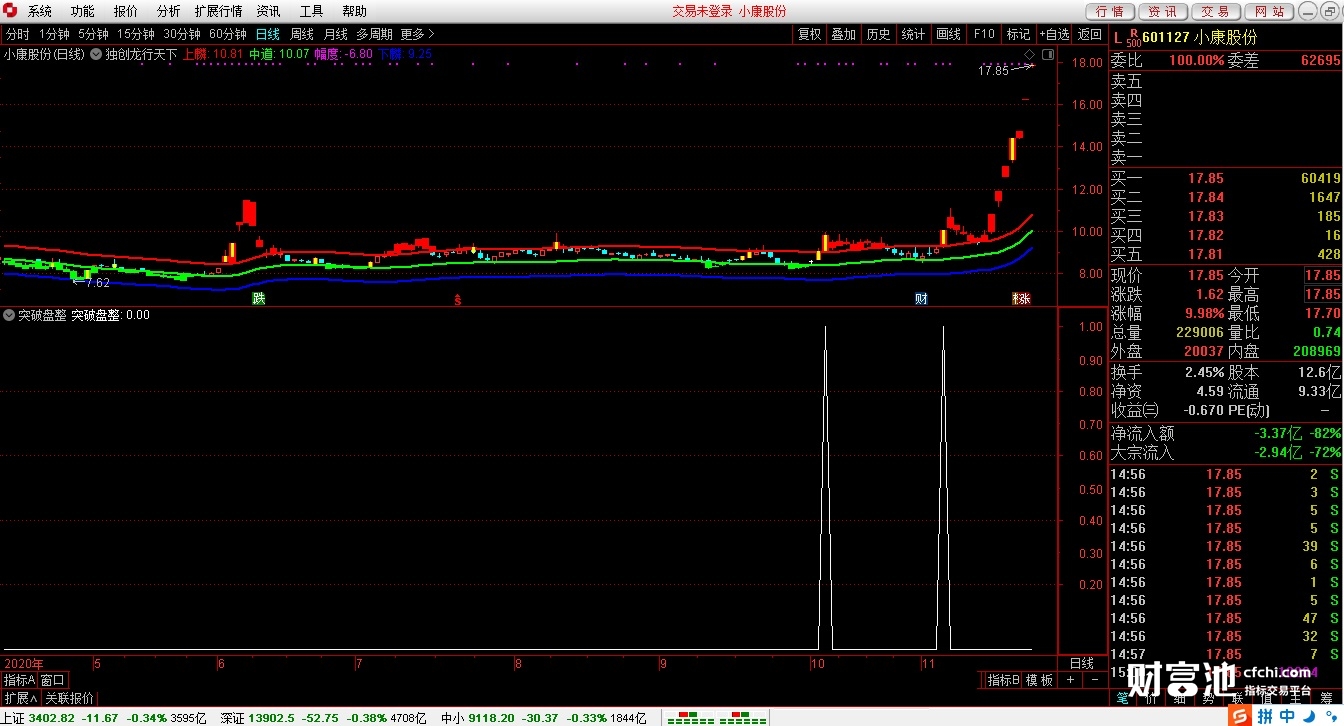The width and height of the screenshot is (1344, 726).
Task: Click the L R500 badge icon
Action: [1126, 38]
